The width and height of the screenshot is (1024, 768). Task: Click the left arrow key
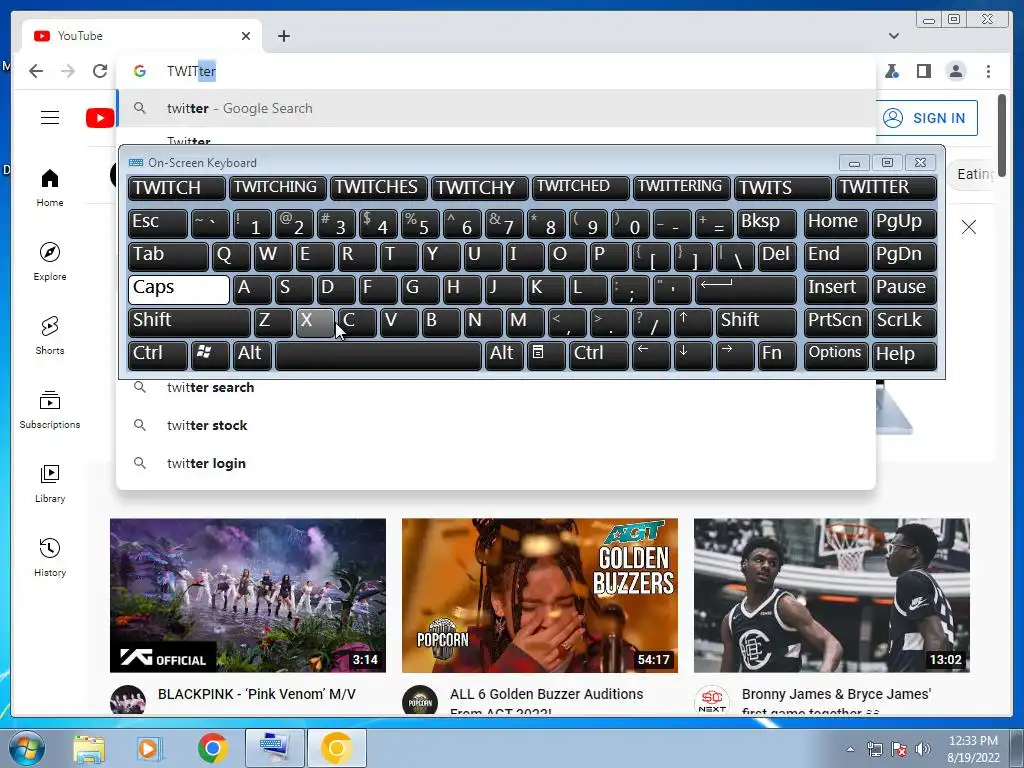[x=651, y=356]
